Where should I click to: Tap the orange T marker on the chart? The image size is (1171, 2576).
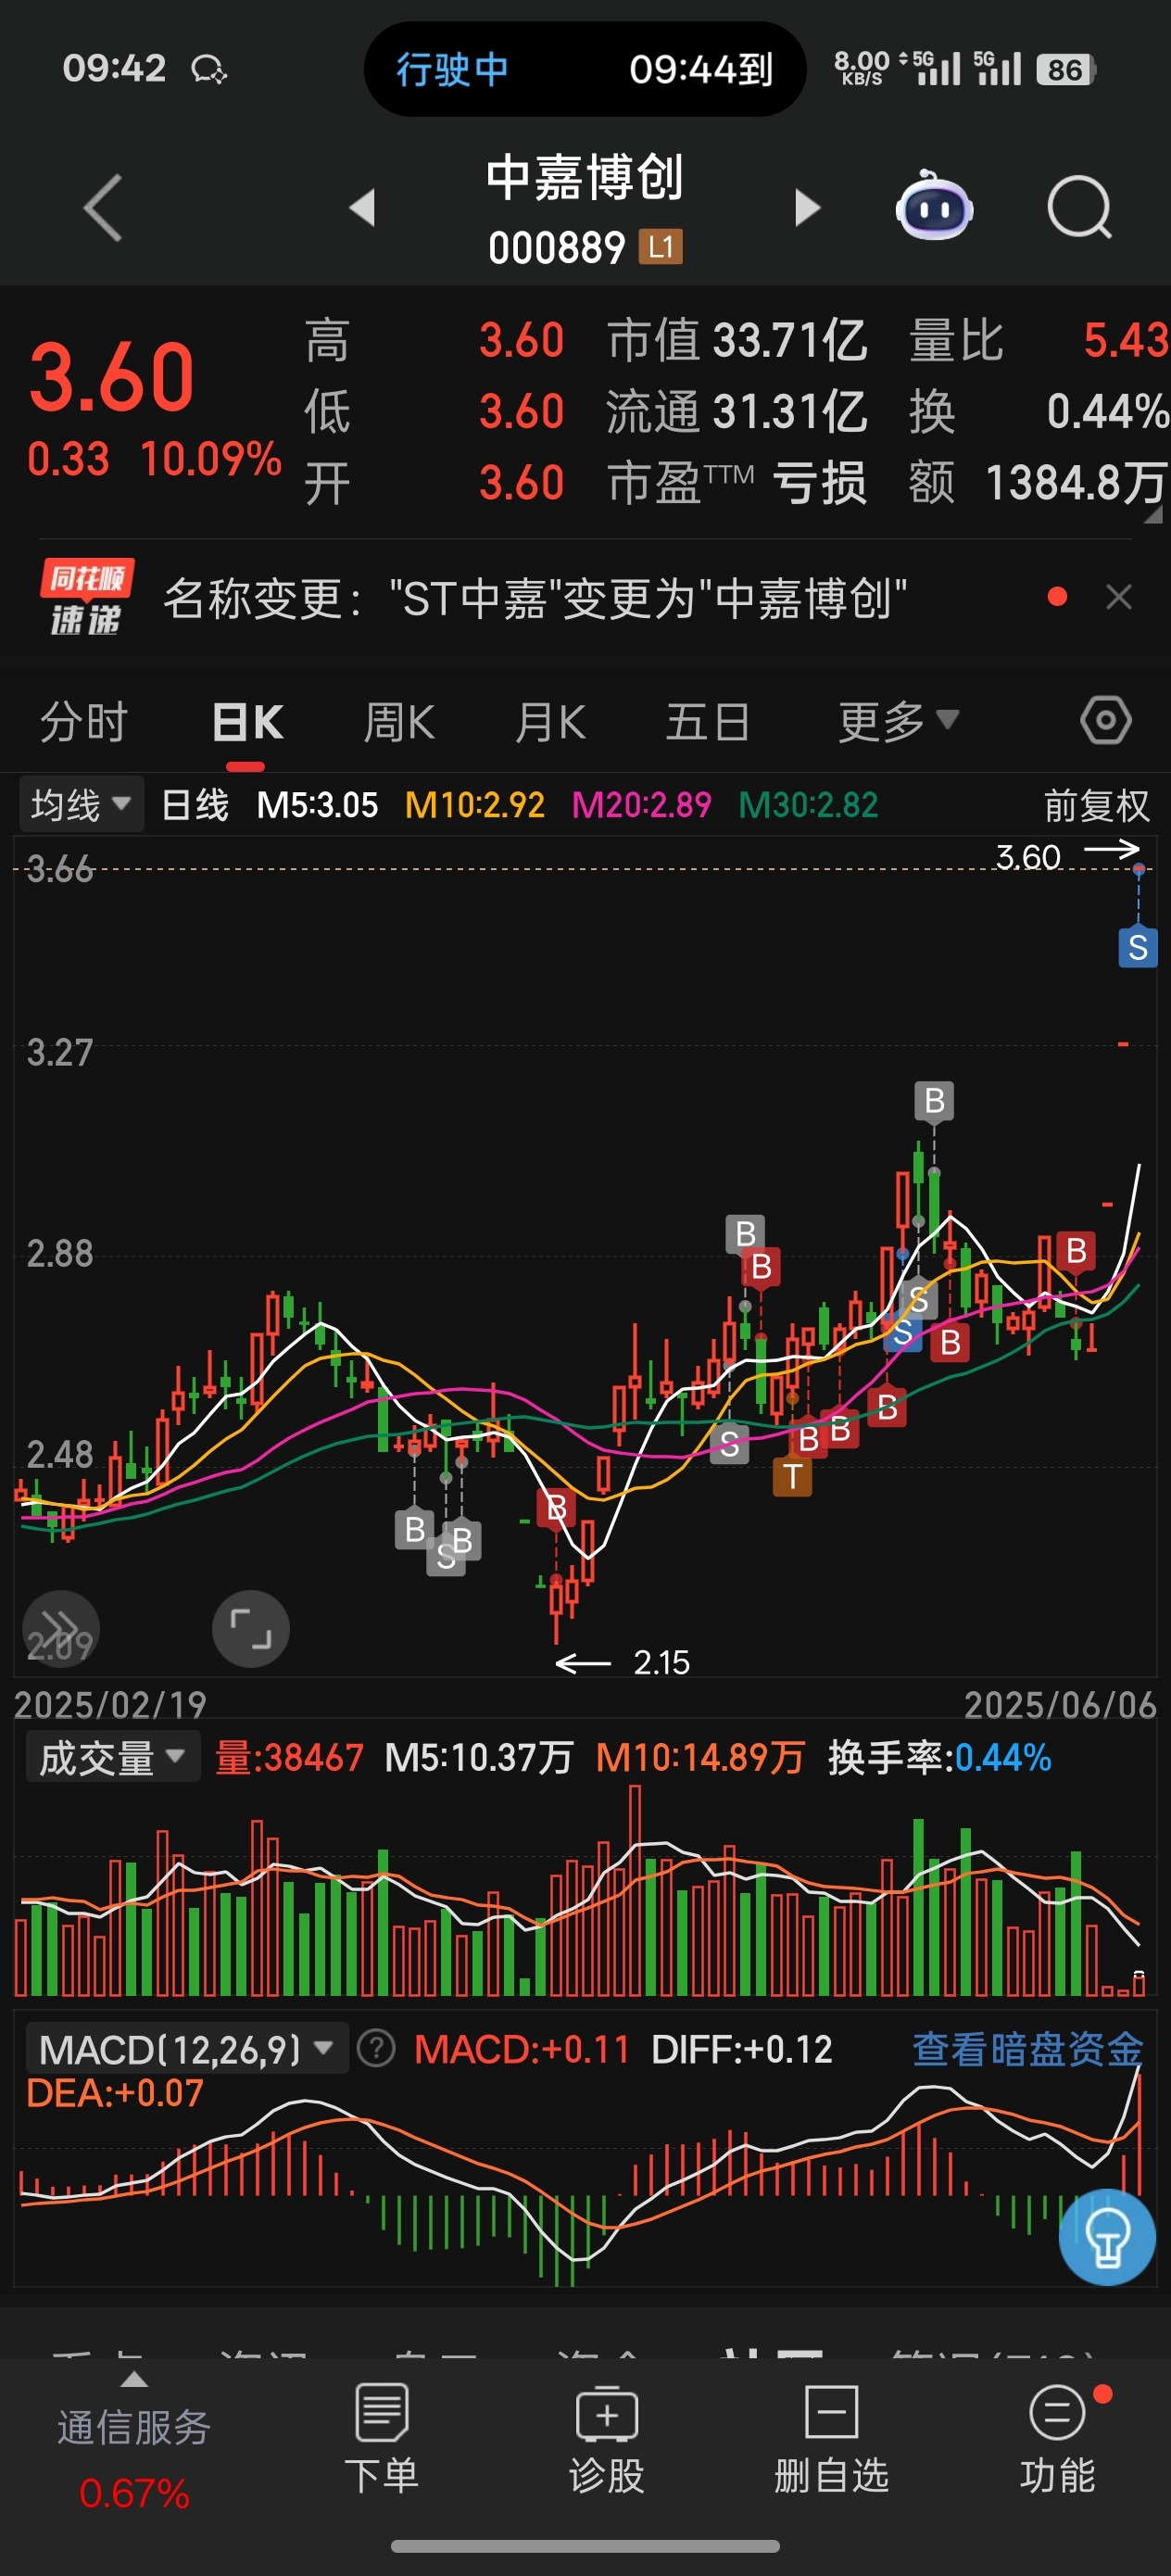click(792, 1476)
